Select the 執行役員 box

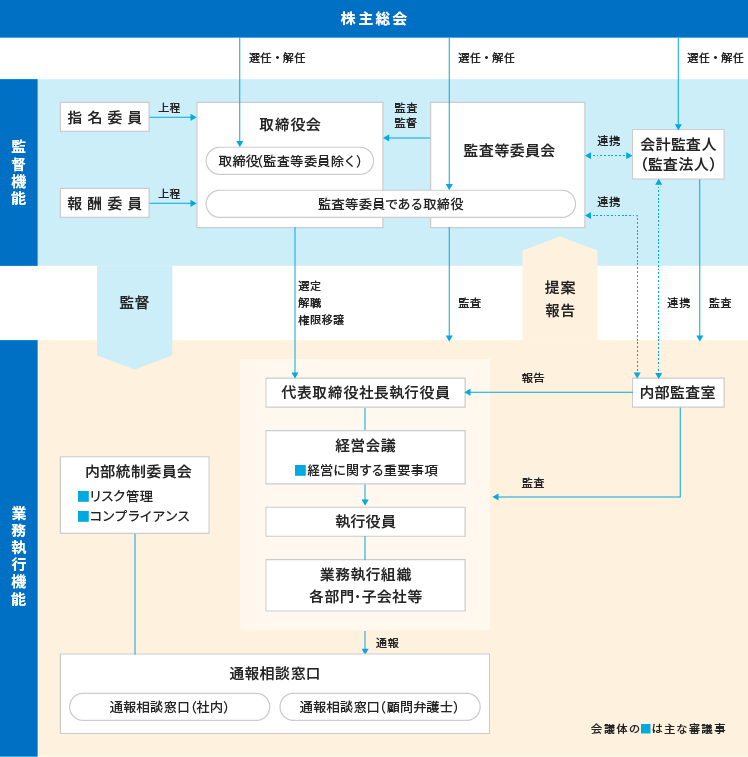coord(365,521)
